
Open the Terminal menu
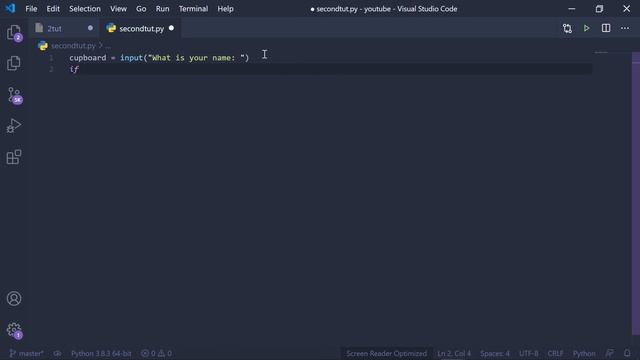193,9
